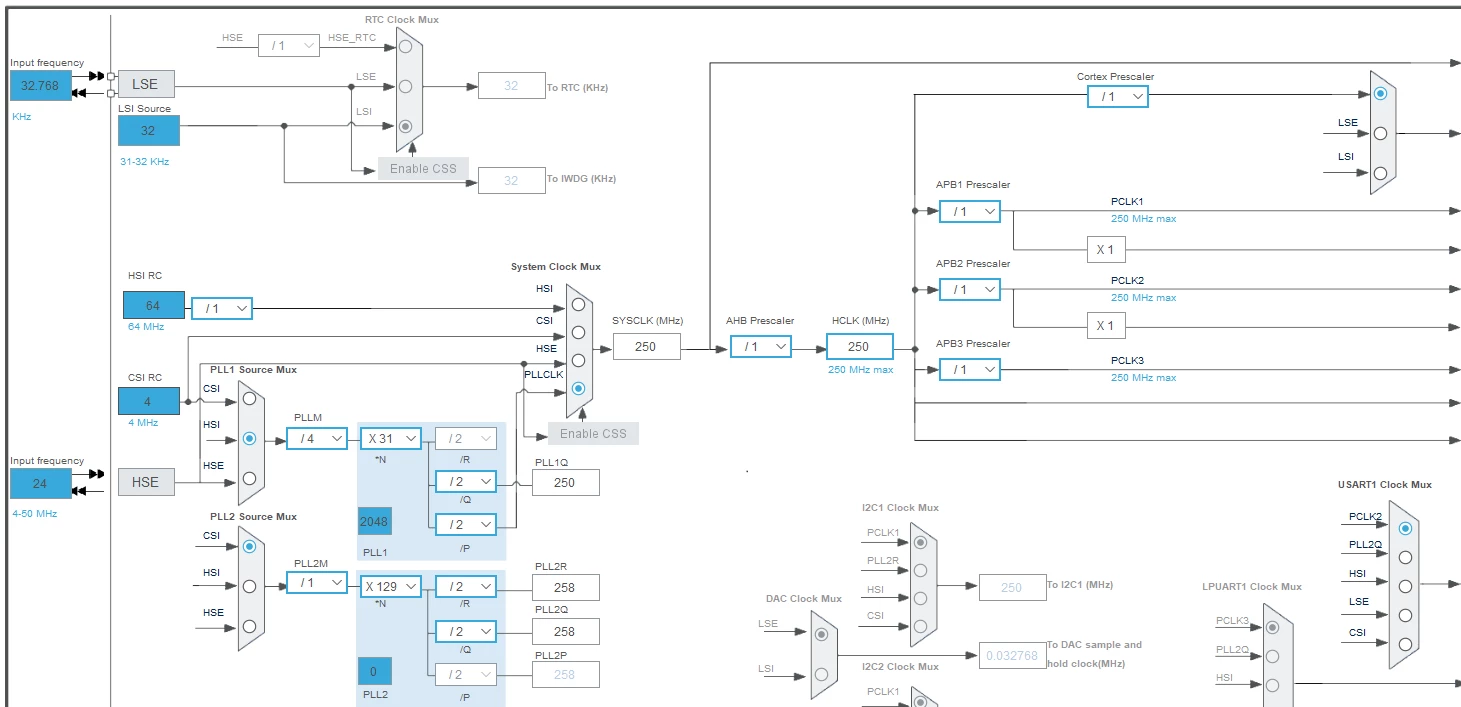Click the APB2 X 1 multiplier box
The image size is (1461, 707).
point(1106,325)
